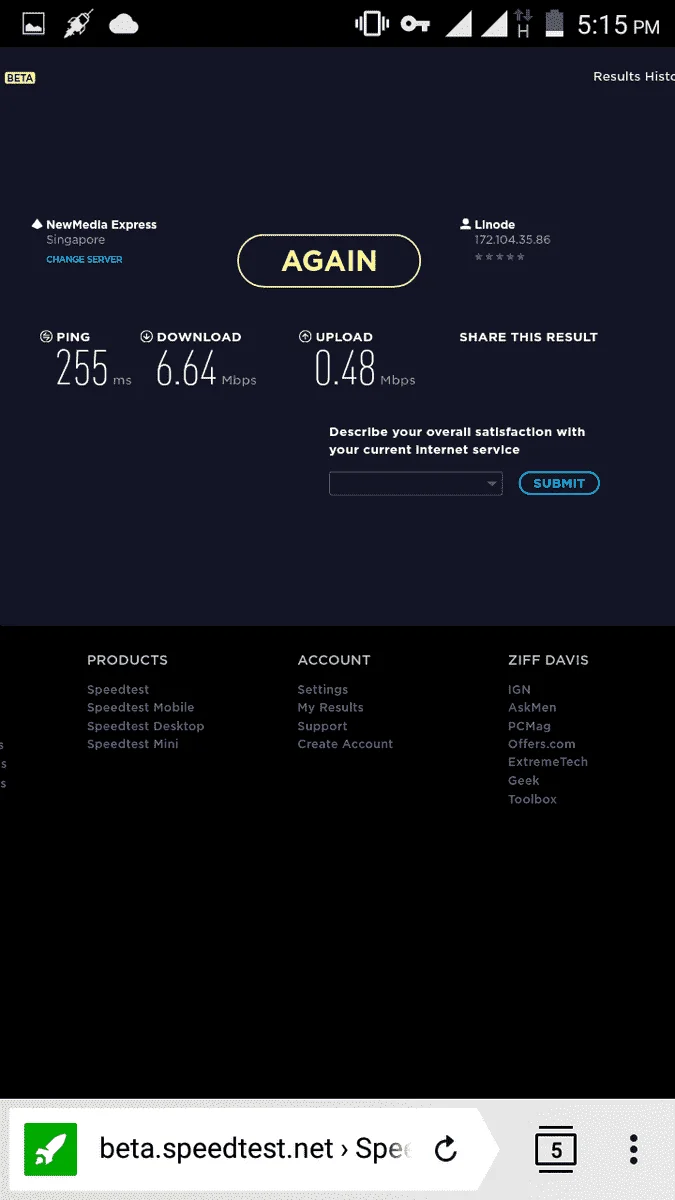Click the ping icon

(x=46, y=337)
